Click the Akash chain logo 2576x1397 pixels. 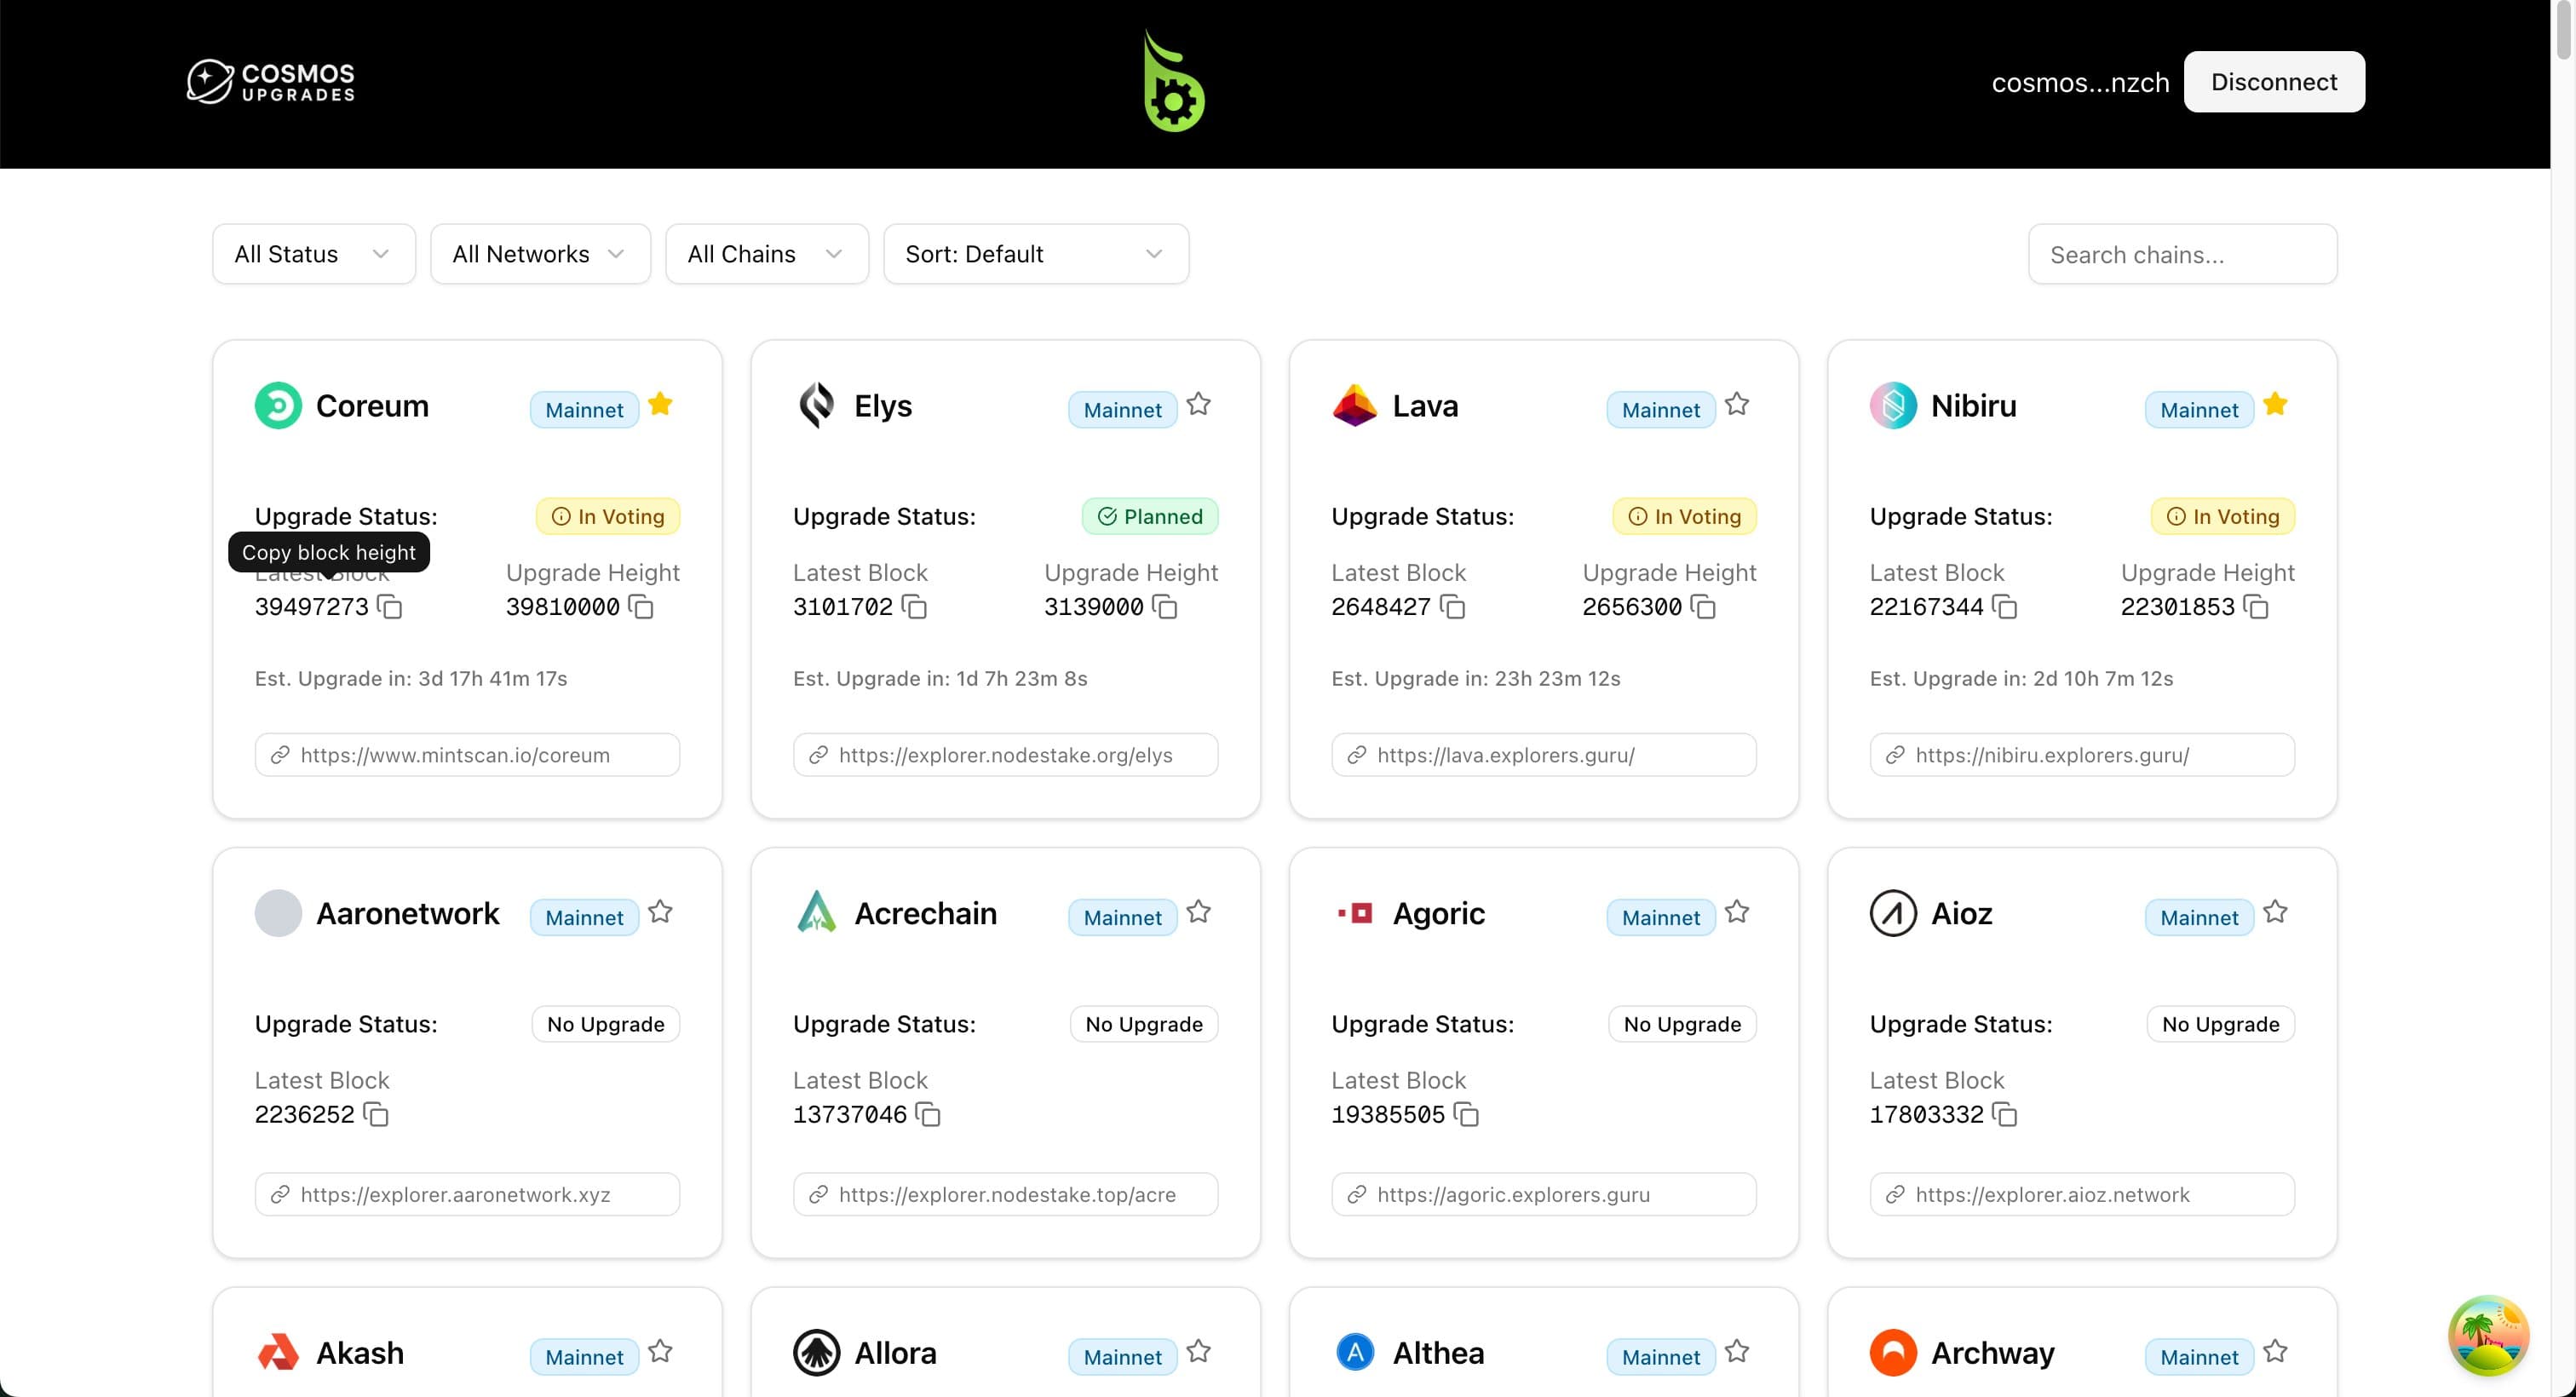[x=278, y=1353]
